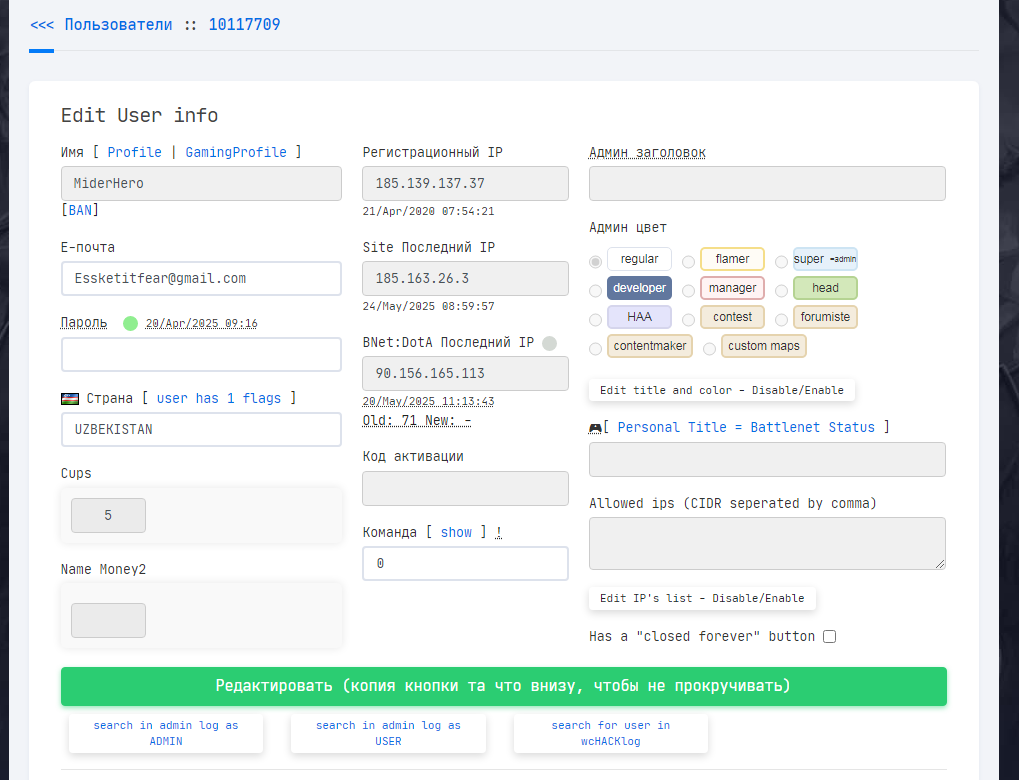Select the forumiste admin color radio

coord(781,320)
